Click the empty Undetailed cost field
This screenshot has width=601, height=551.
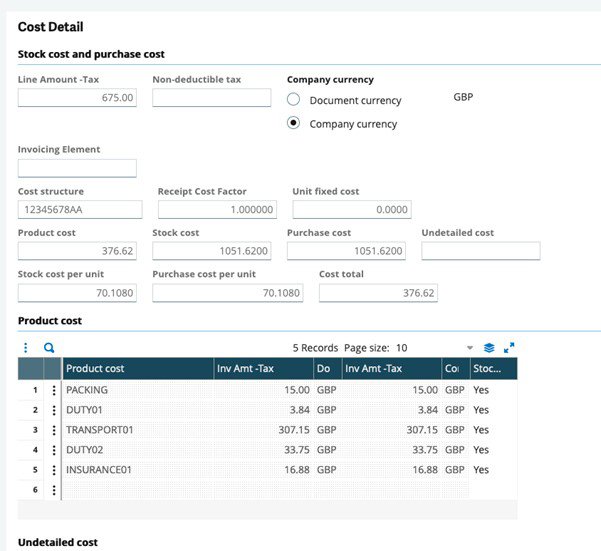click(481, 251)
